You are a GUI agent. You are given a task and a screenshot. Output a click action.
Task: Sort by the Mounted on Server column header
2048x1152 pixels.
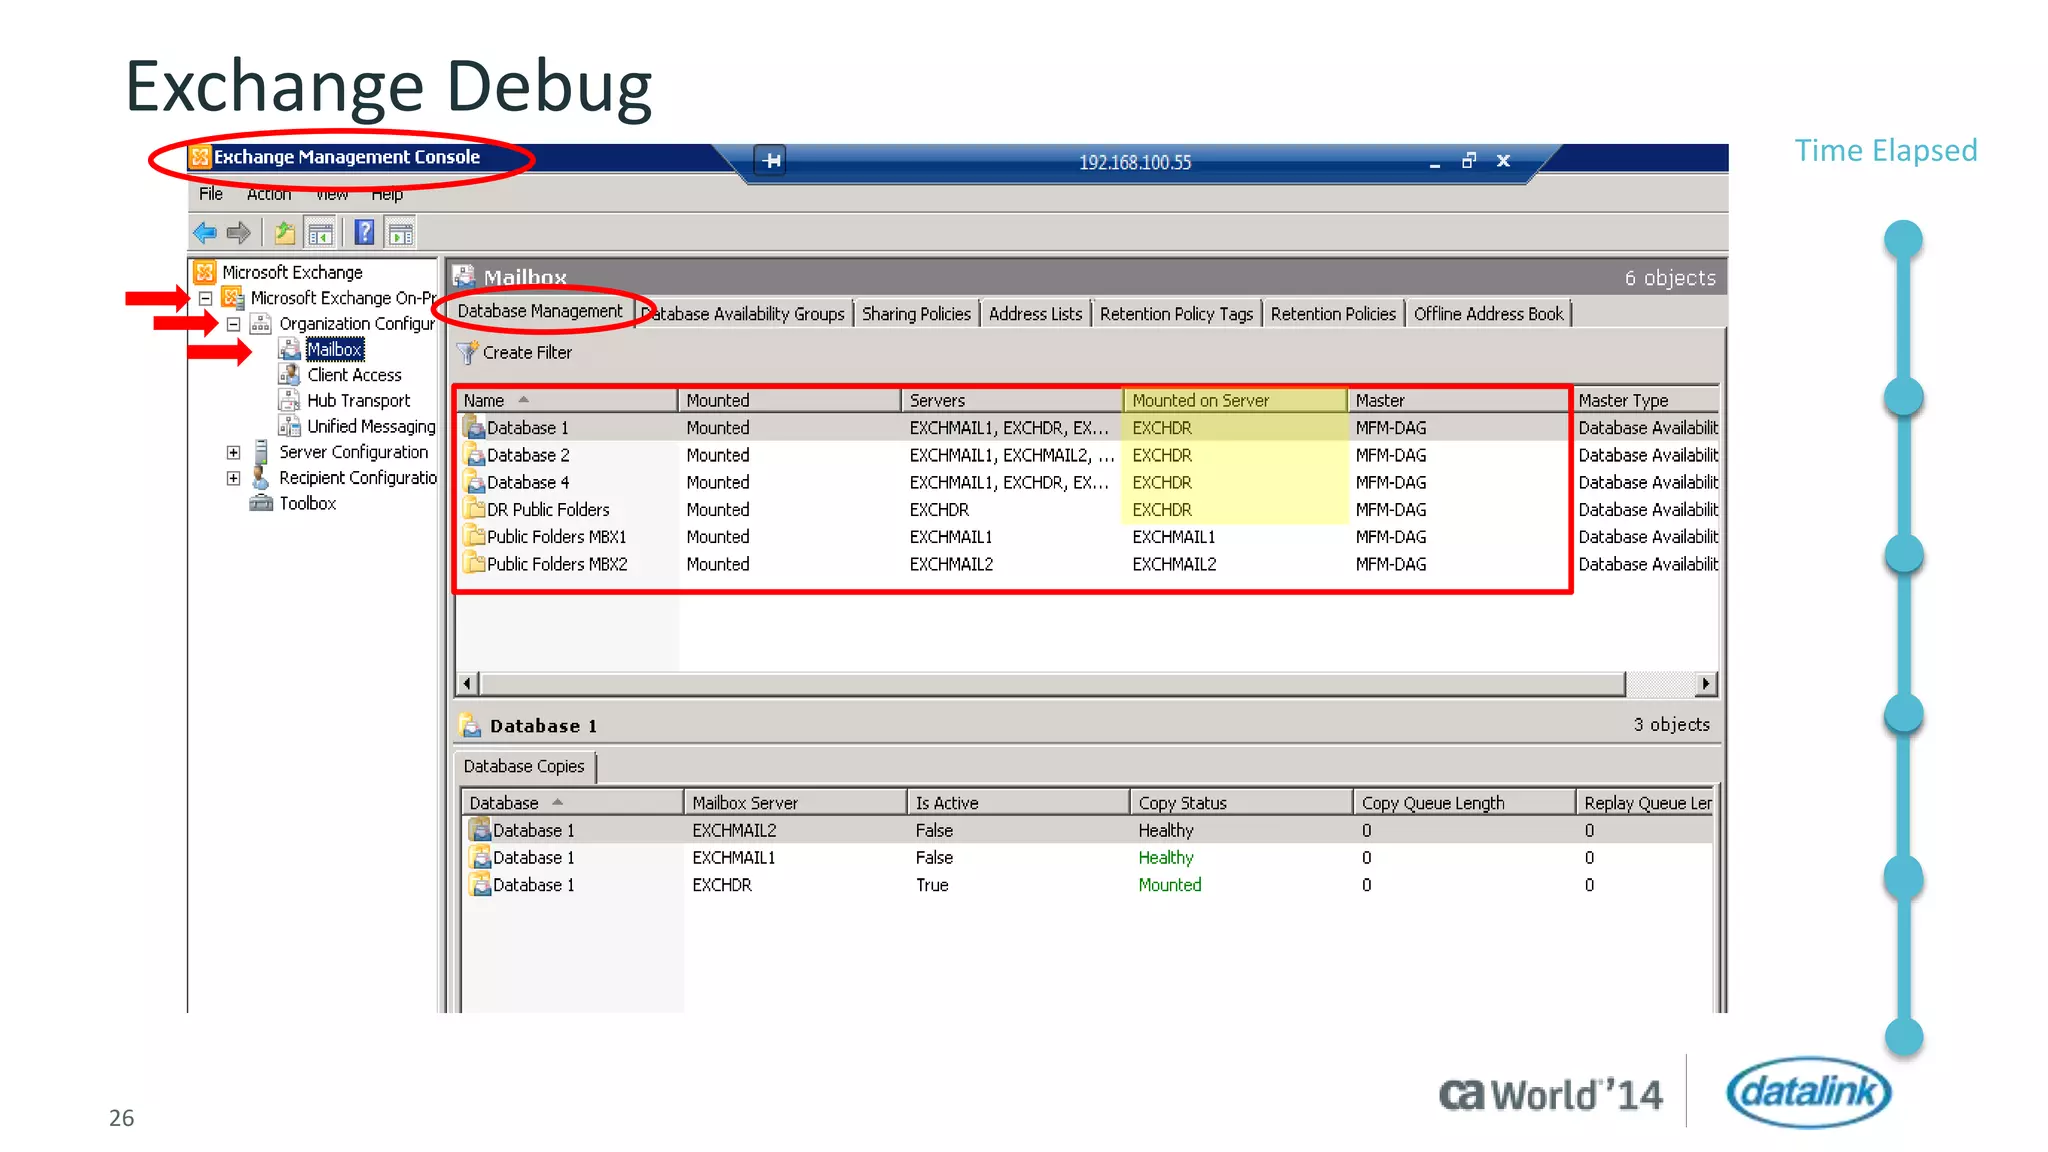(1235, 400)
